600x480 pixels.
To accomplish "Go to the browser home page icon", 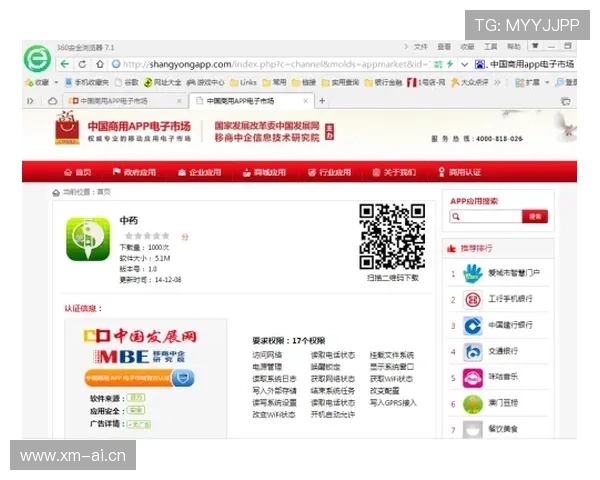I will pyautogui.click(x=100, y=64).
